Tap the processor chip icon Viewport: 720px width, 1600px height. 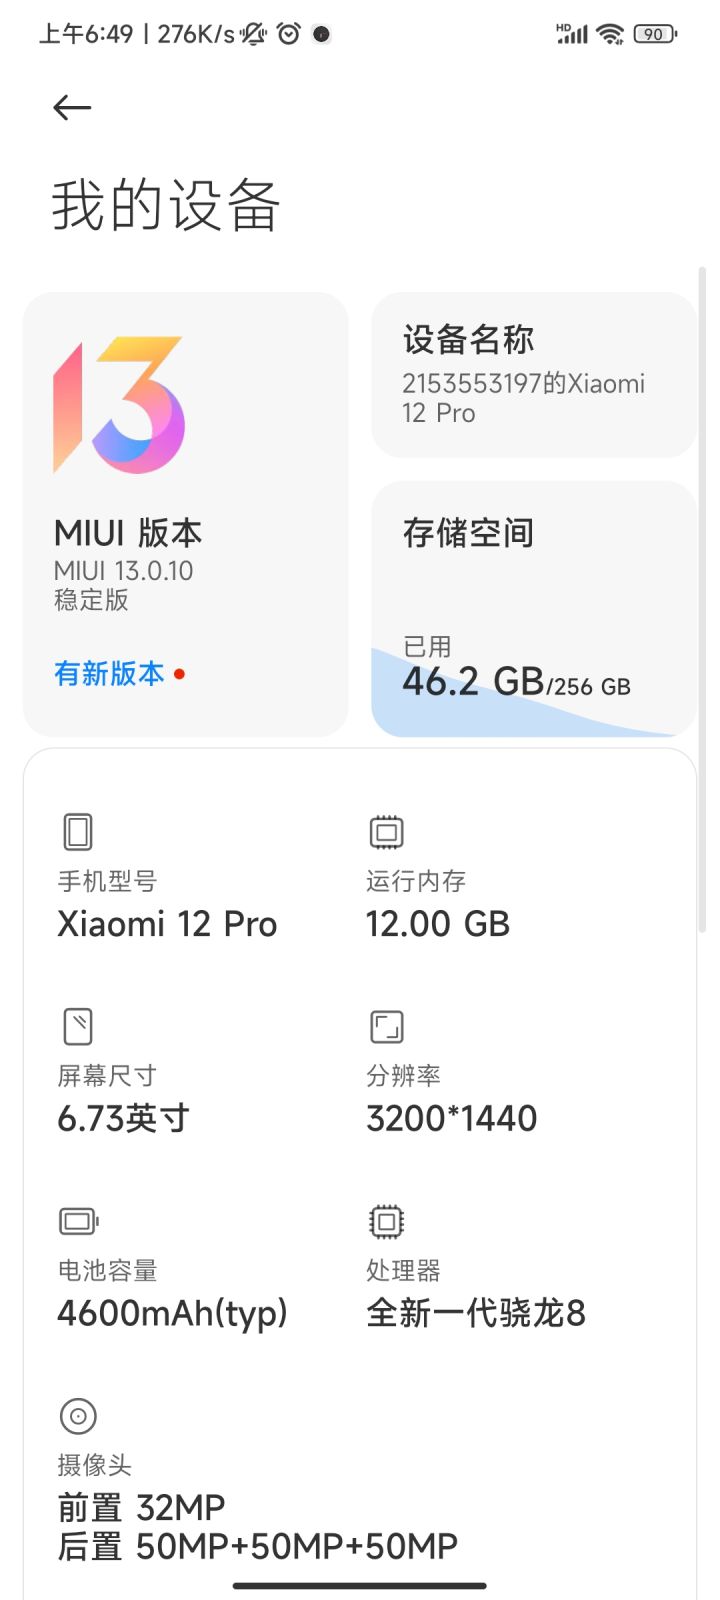(x=386, y=1221)
